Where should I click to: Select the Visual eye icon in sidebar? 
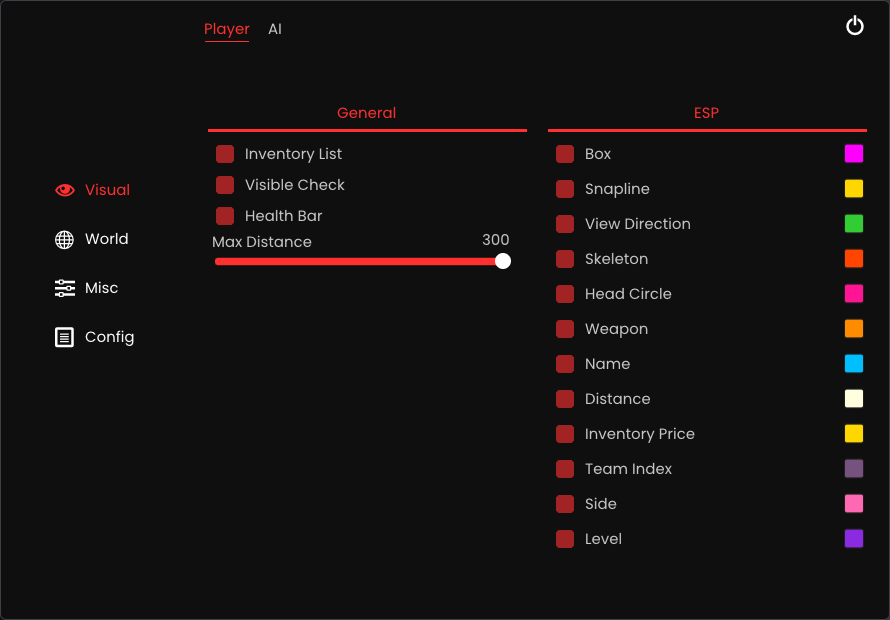click(x=64, y=189)
